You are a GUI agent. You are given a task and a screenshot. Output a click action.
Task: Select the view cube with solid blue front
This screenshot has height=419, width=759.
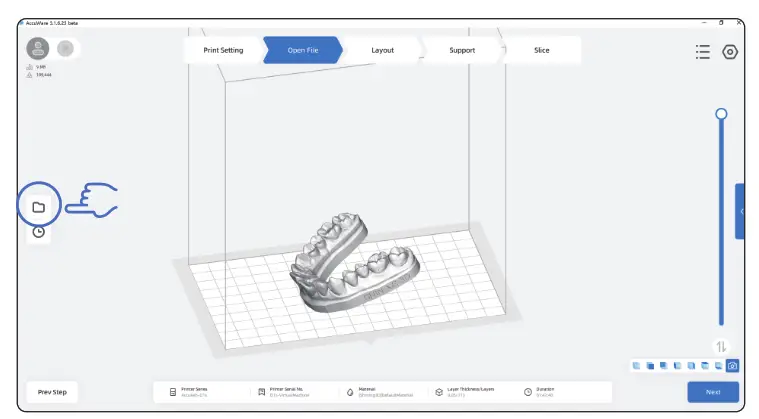click(x=650, y=366)
